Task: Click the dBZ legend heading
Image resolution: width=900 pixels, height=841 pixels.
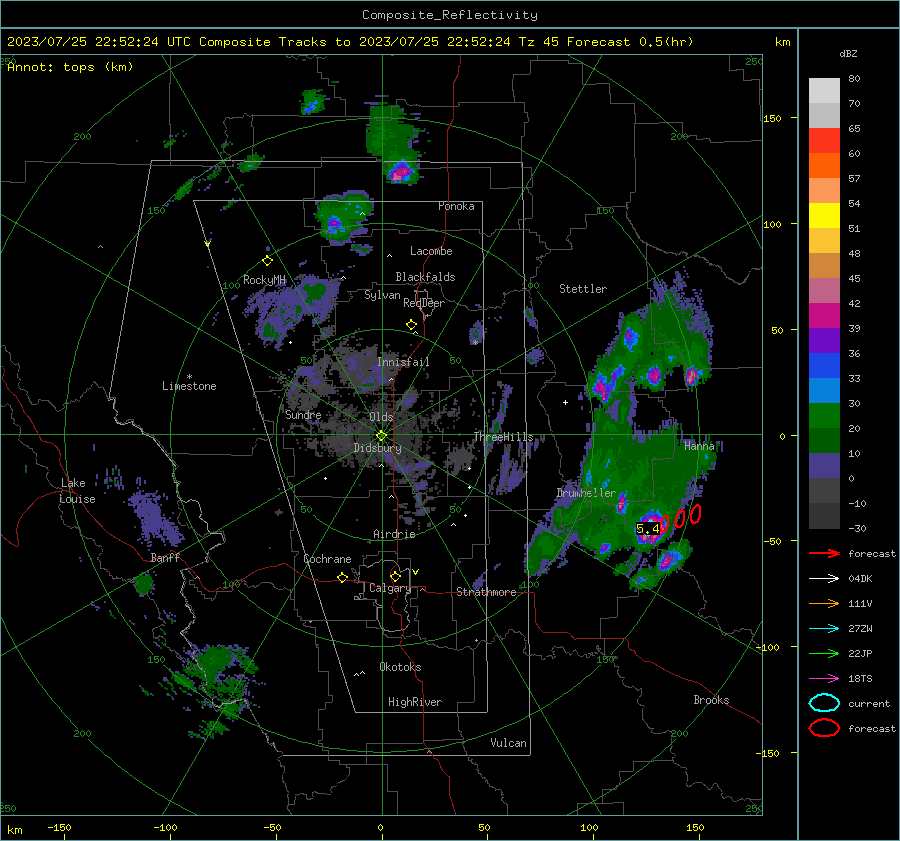Action: coord(848,54)
